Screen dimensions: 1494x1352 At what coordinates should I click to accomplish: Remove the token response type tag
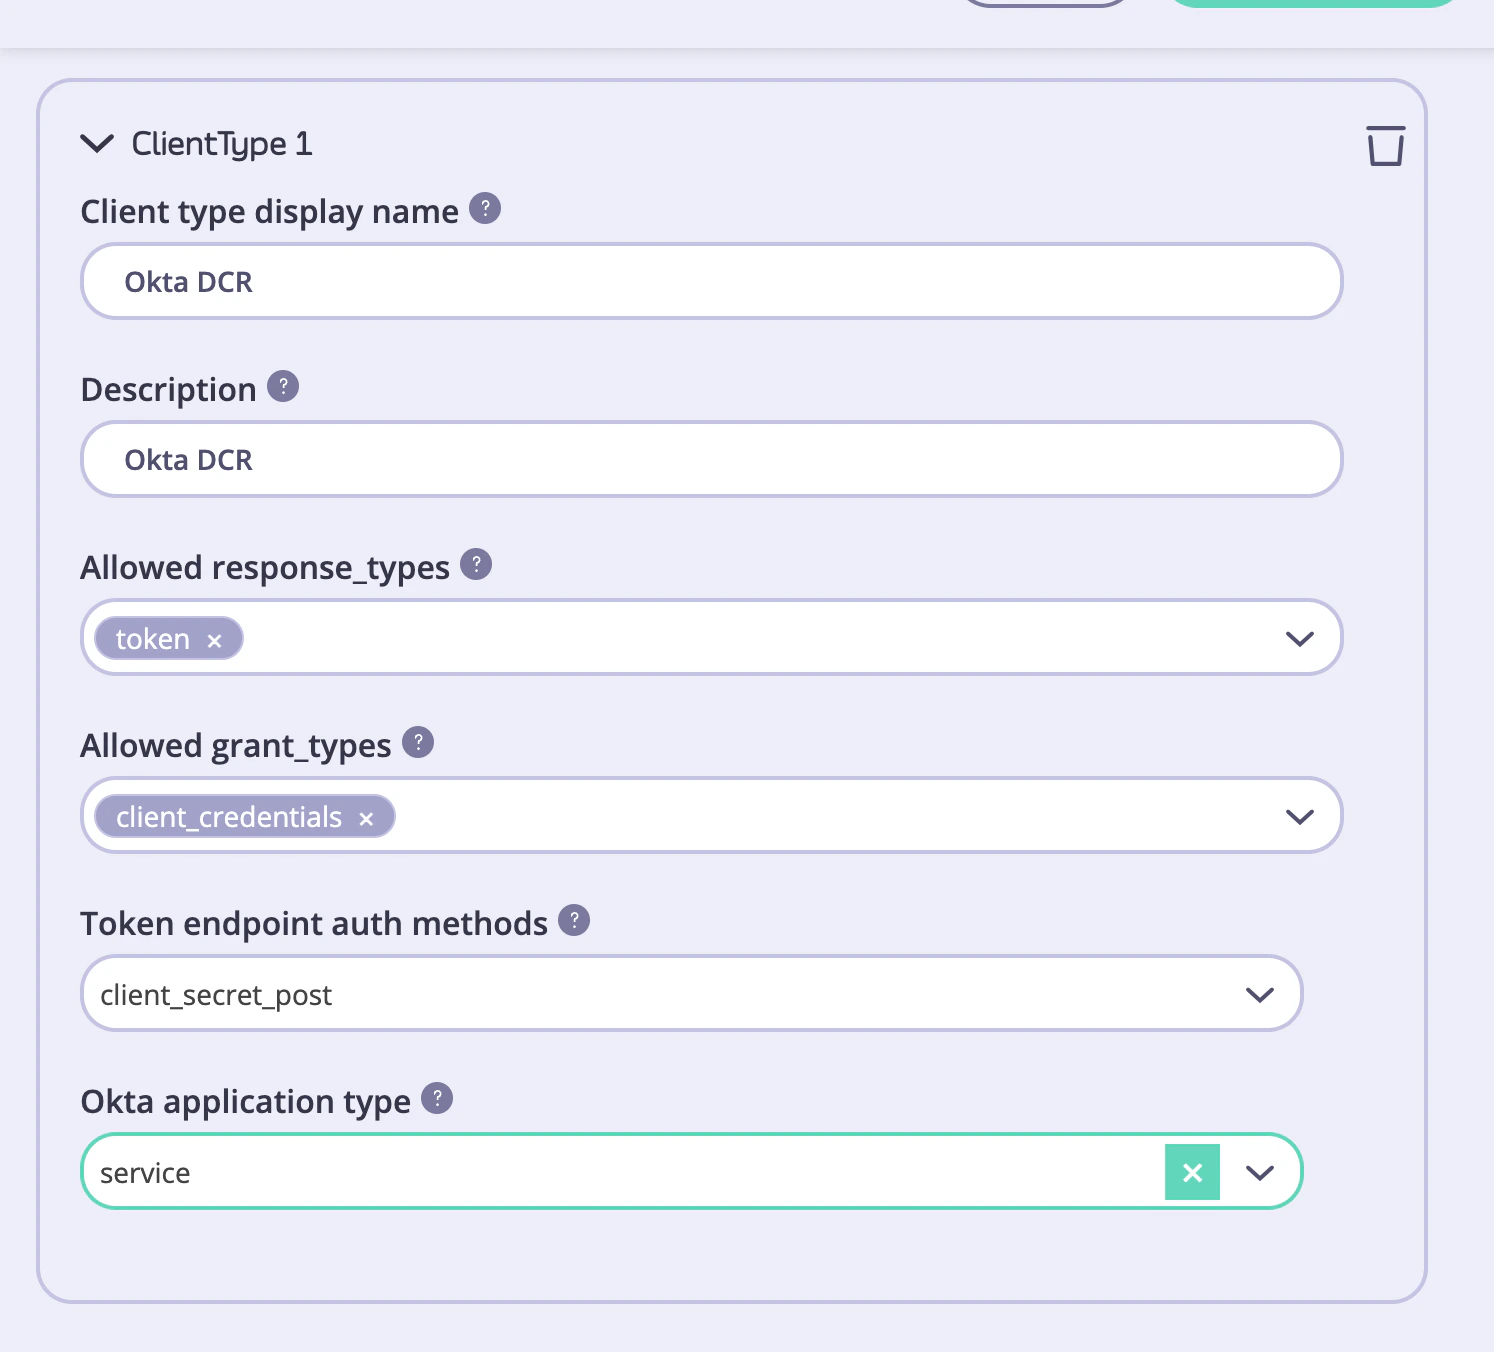[x=215, y=639]
